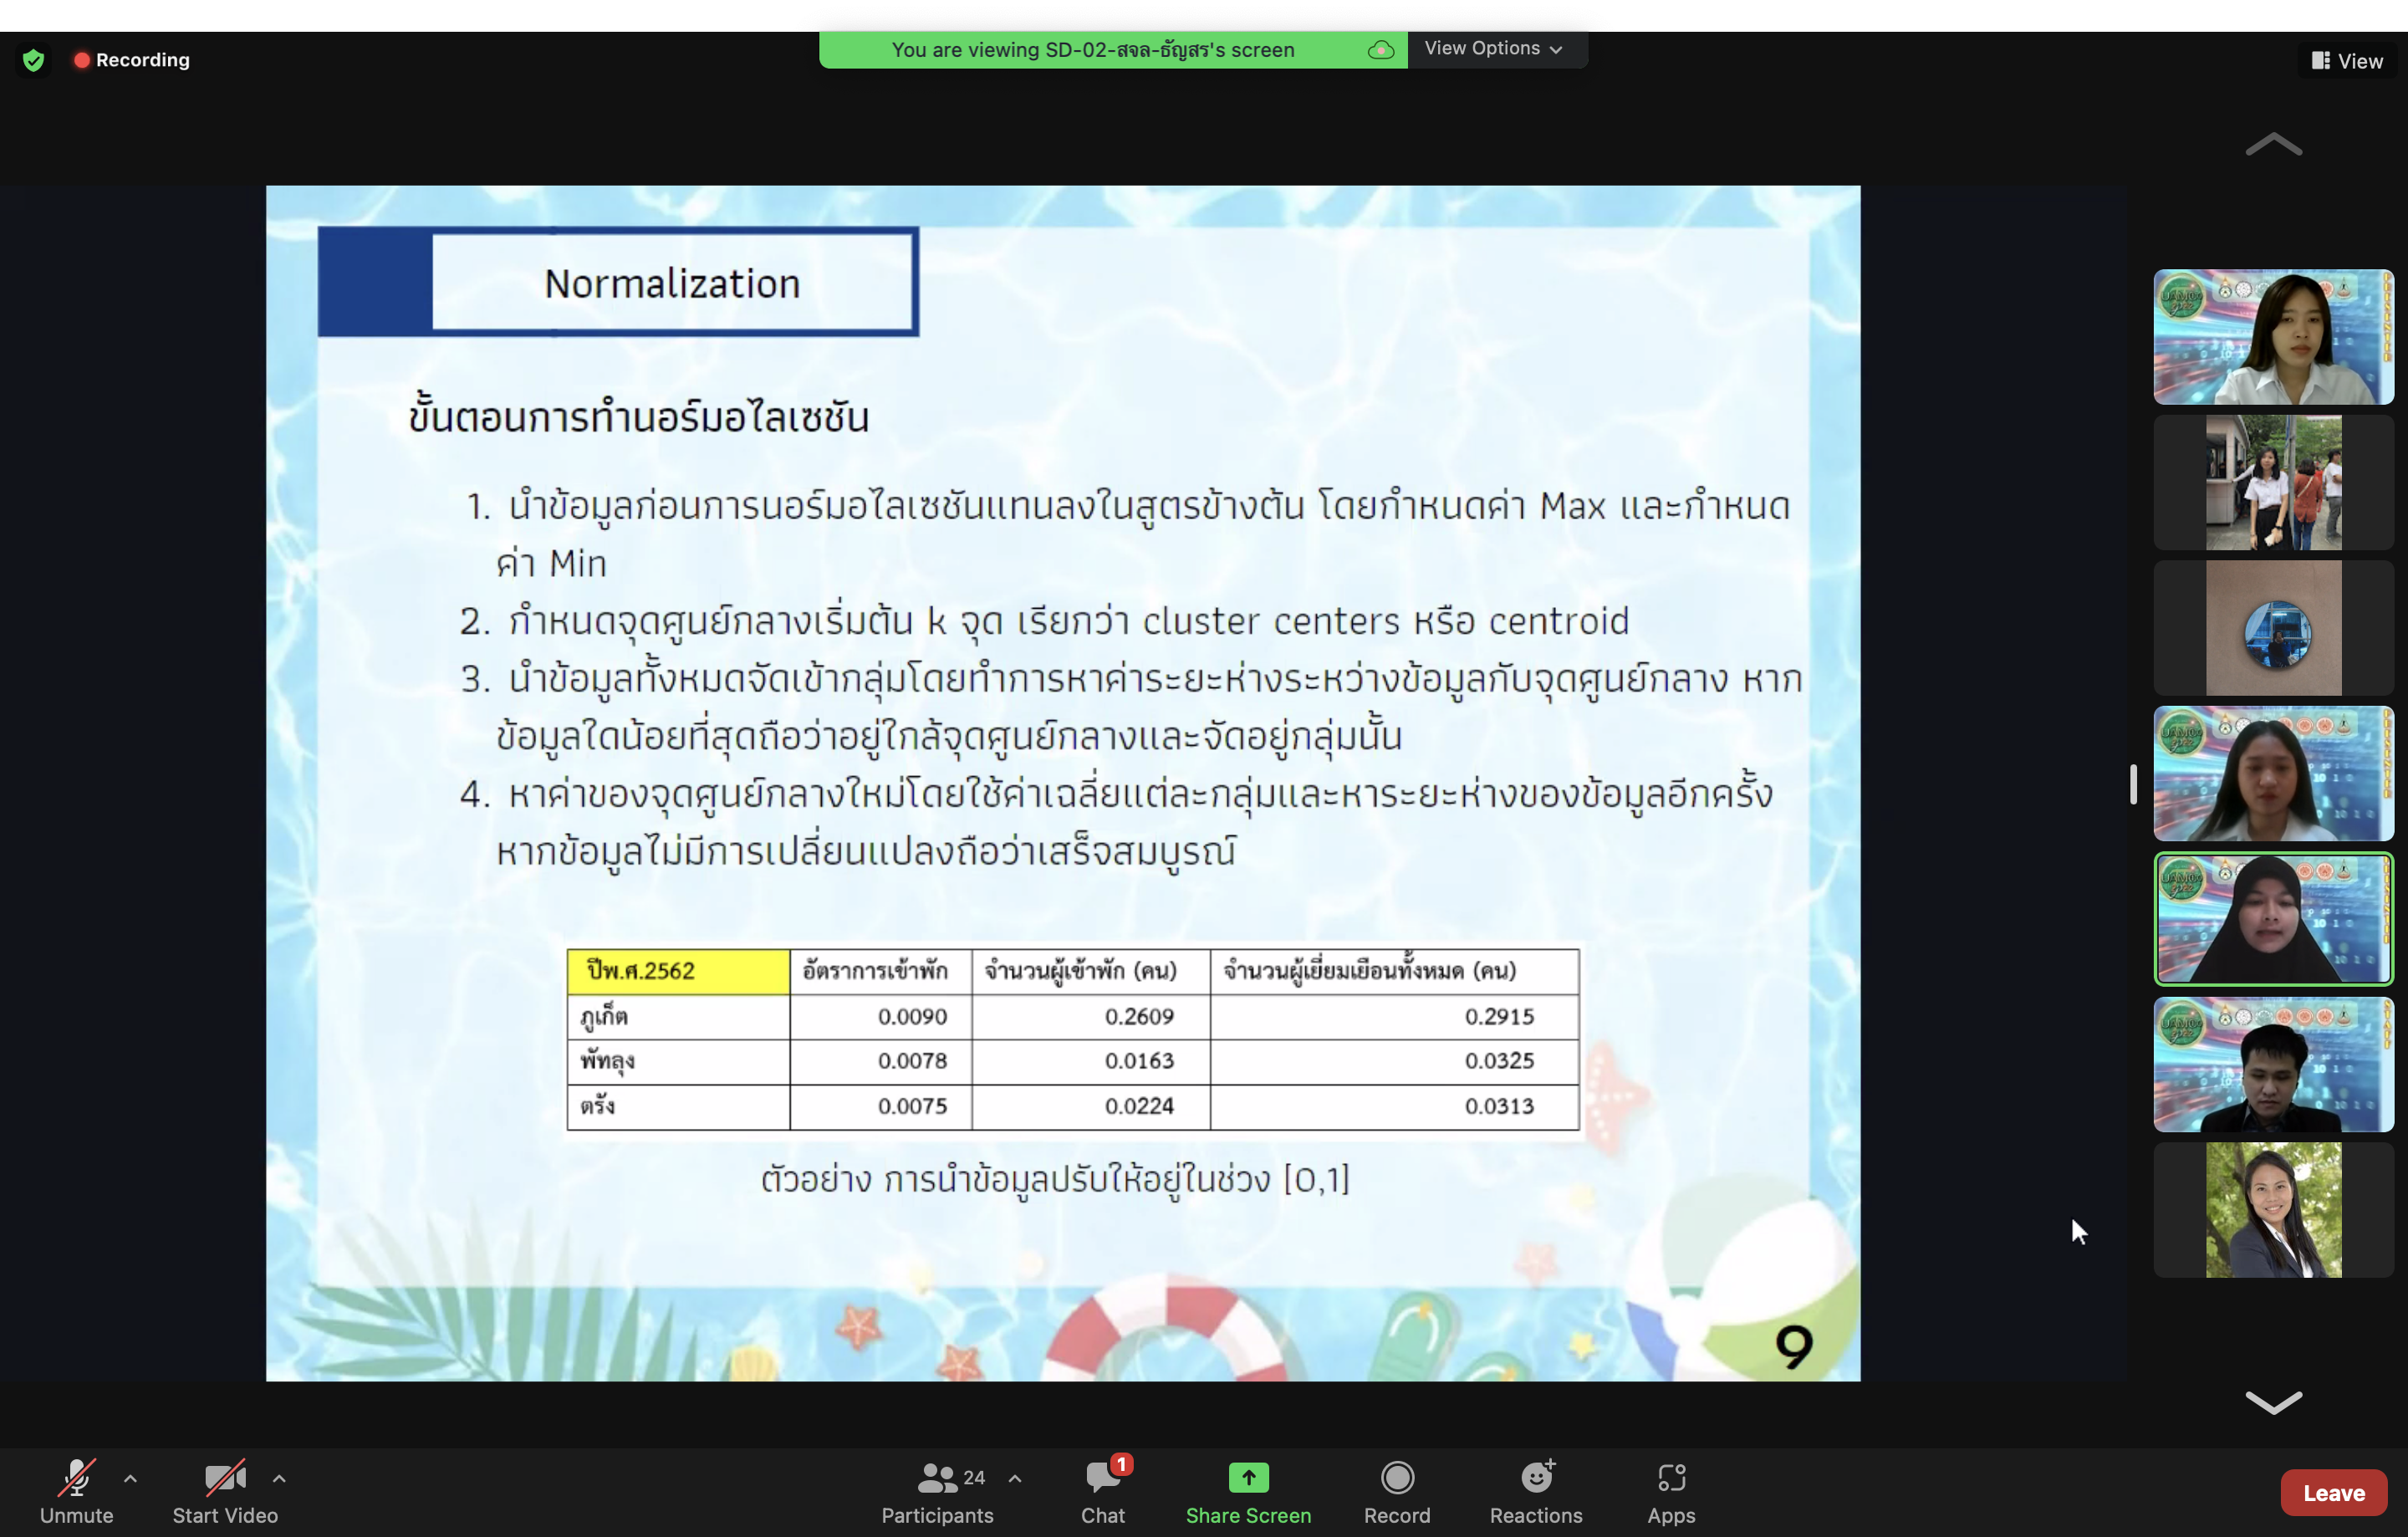
Task: Expand participants options caret
Action: pyautogui.click(x=1015, y=1478)
